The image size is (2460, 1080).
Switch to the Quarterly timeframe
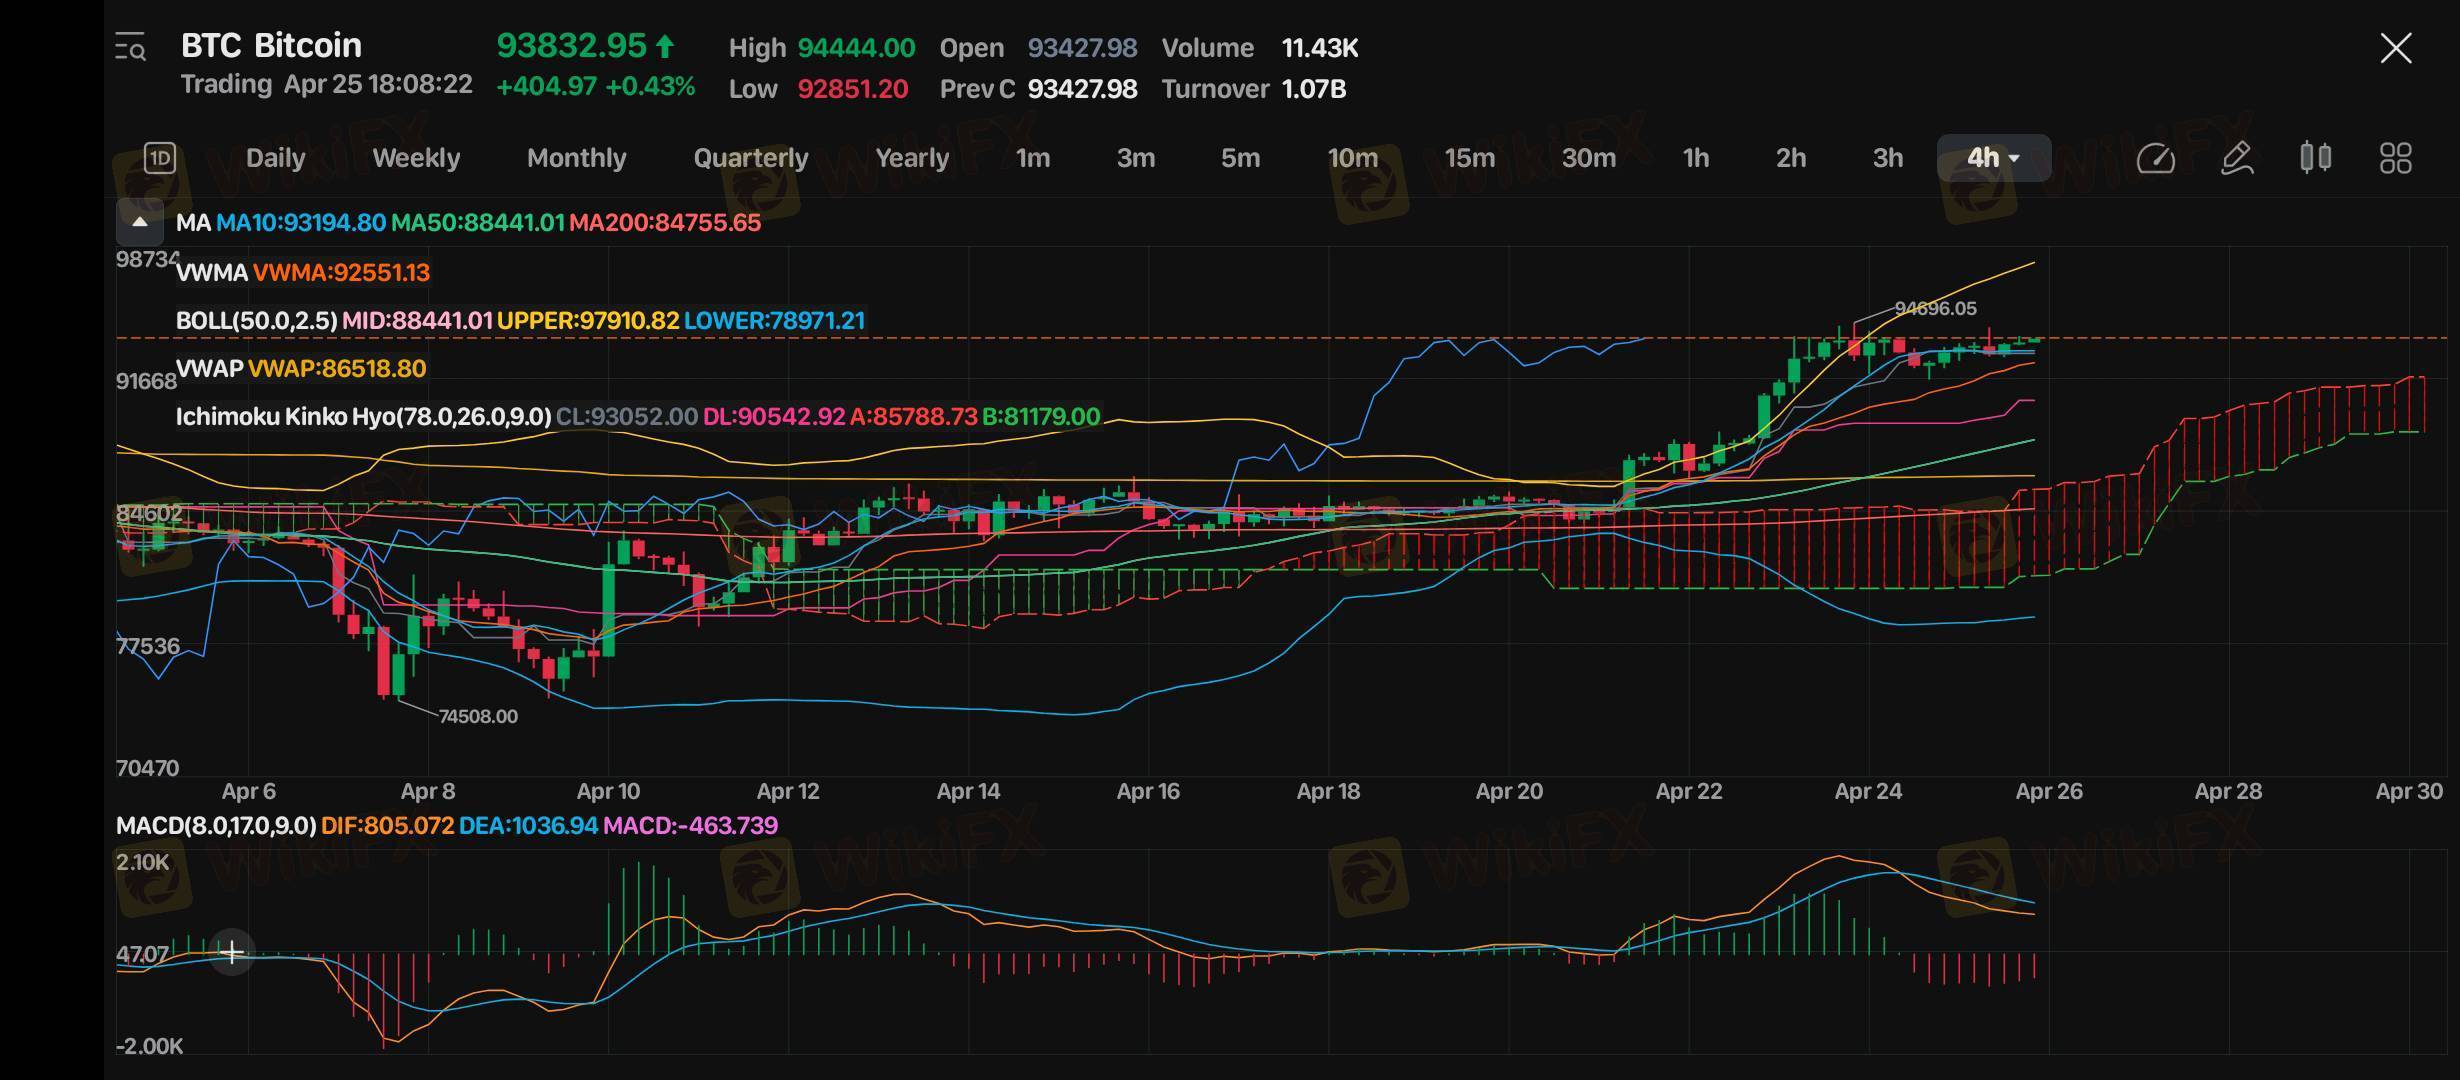(751, 158)
